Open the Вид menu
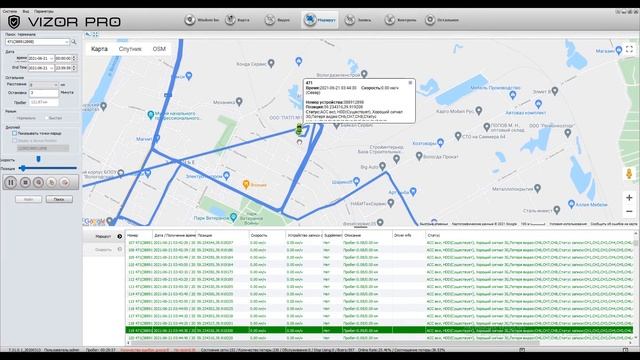 [26, 11]
